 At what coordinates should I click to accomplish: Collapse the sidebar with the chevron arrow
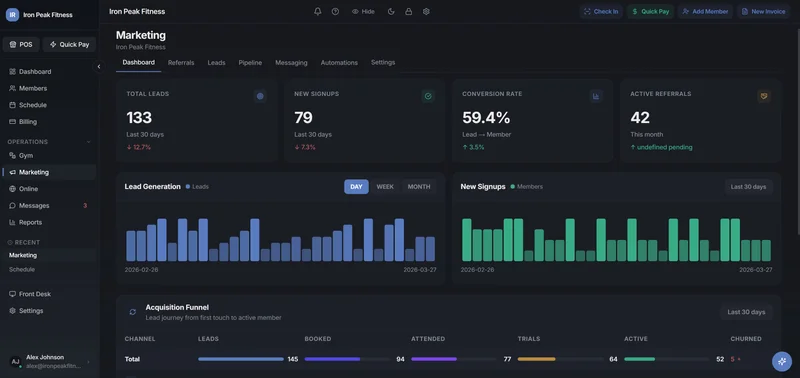(x=98, y=66)
